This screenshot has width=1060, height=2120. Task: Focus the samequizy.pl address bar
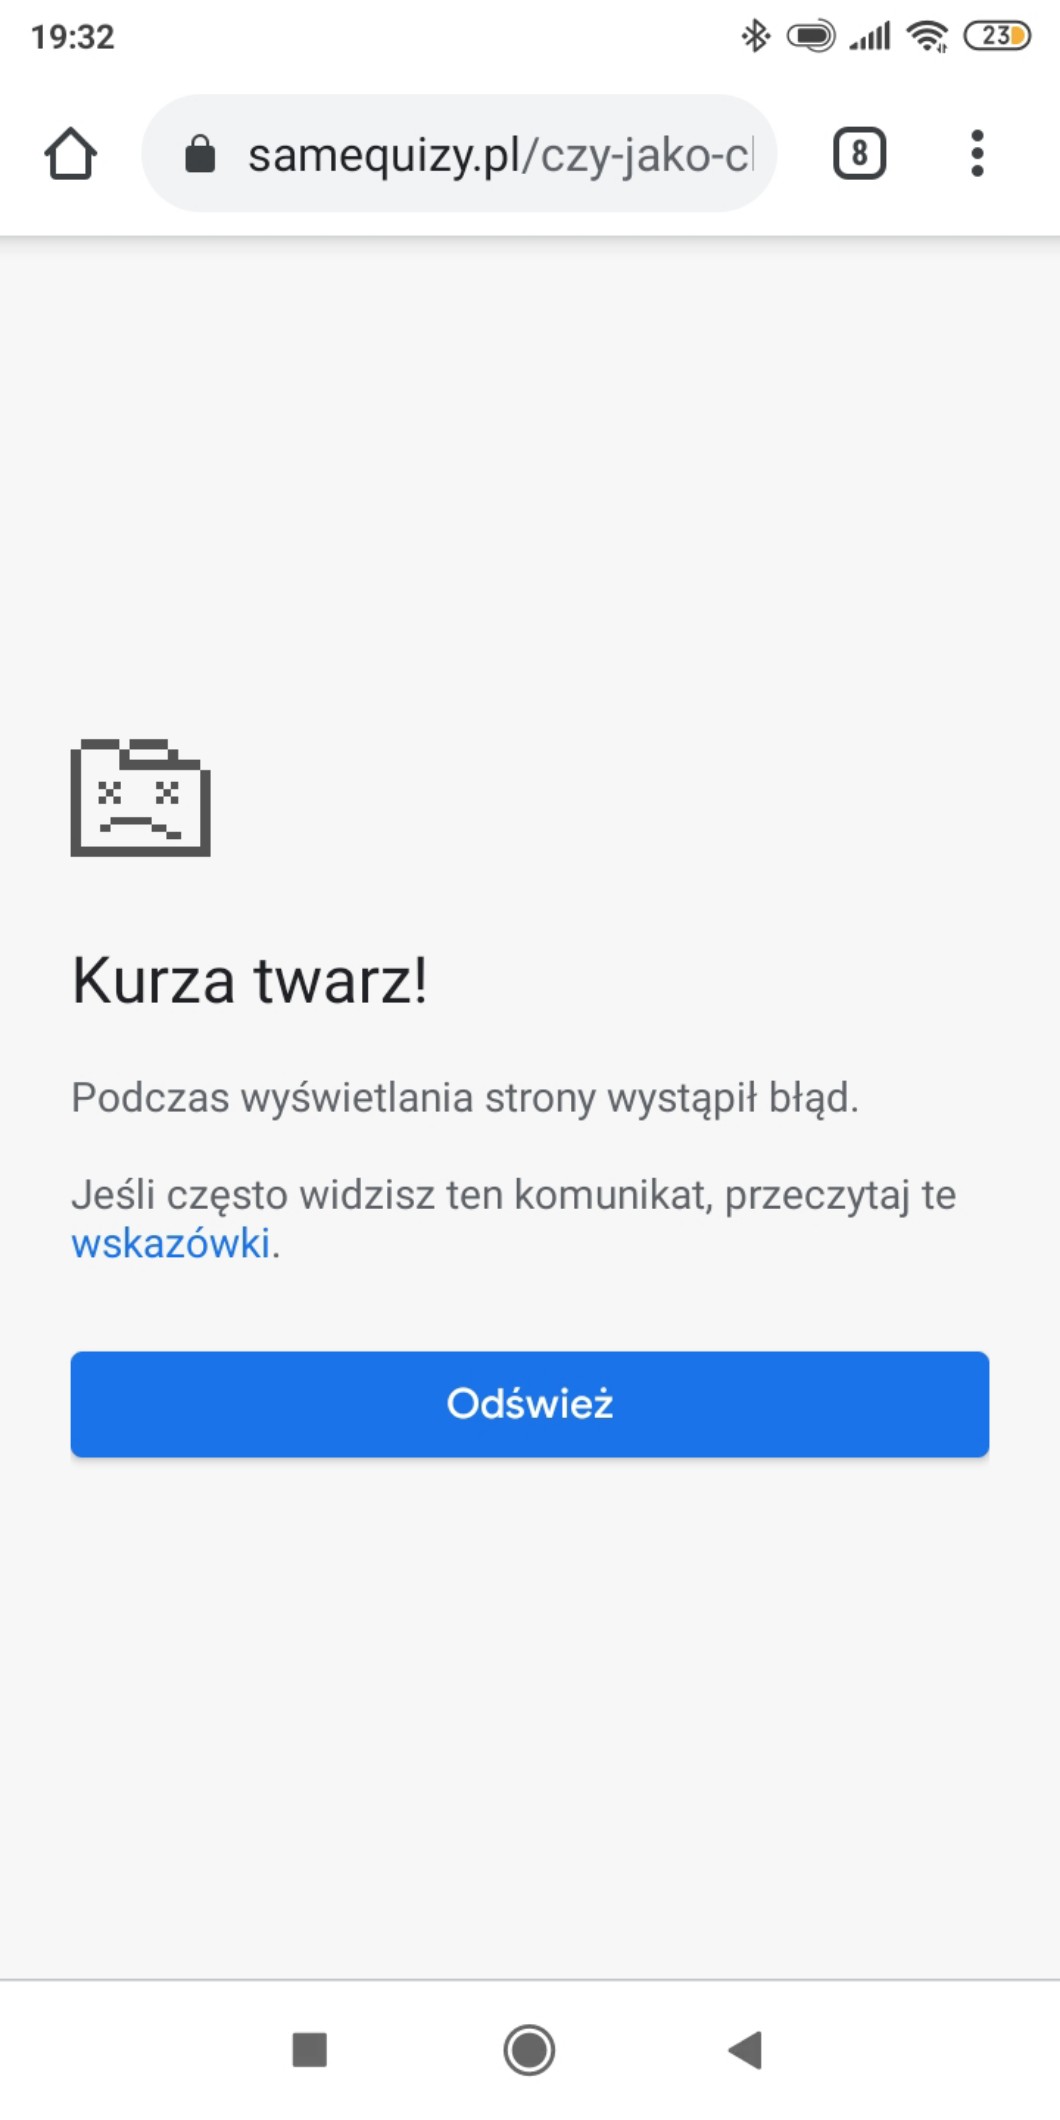tap(459, 153)
